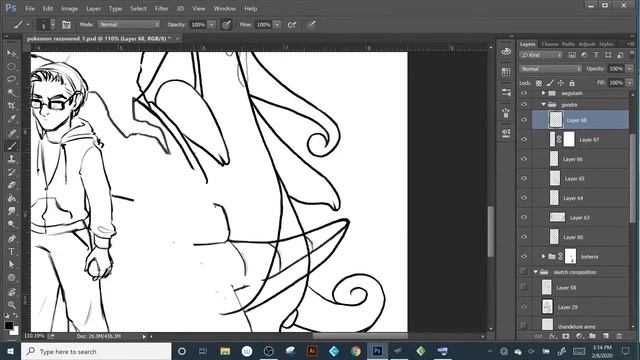The height and width of the screenshot is (360, 640).
Task: Select the Rotate View tool
Action: pos(11,292)
